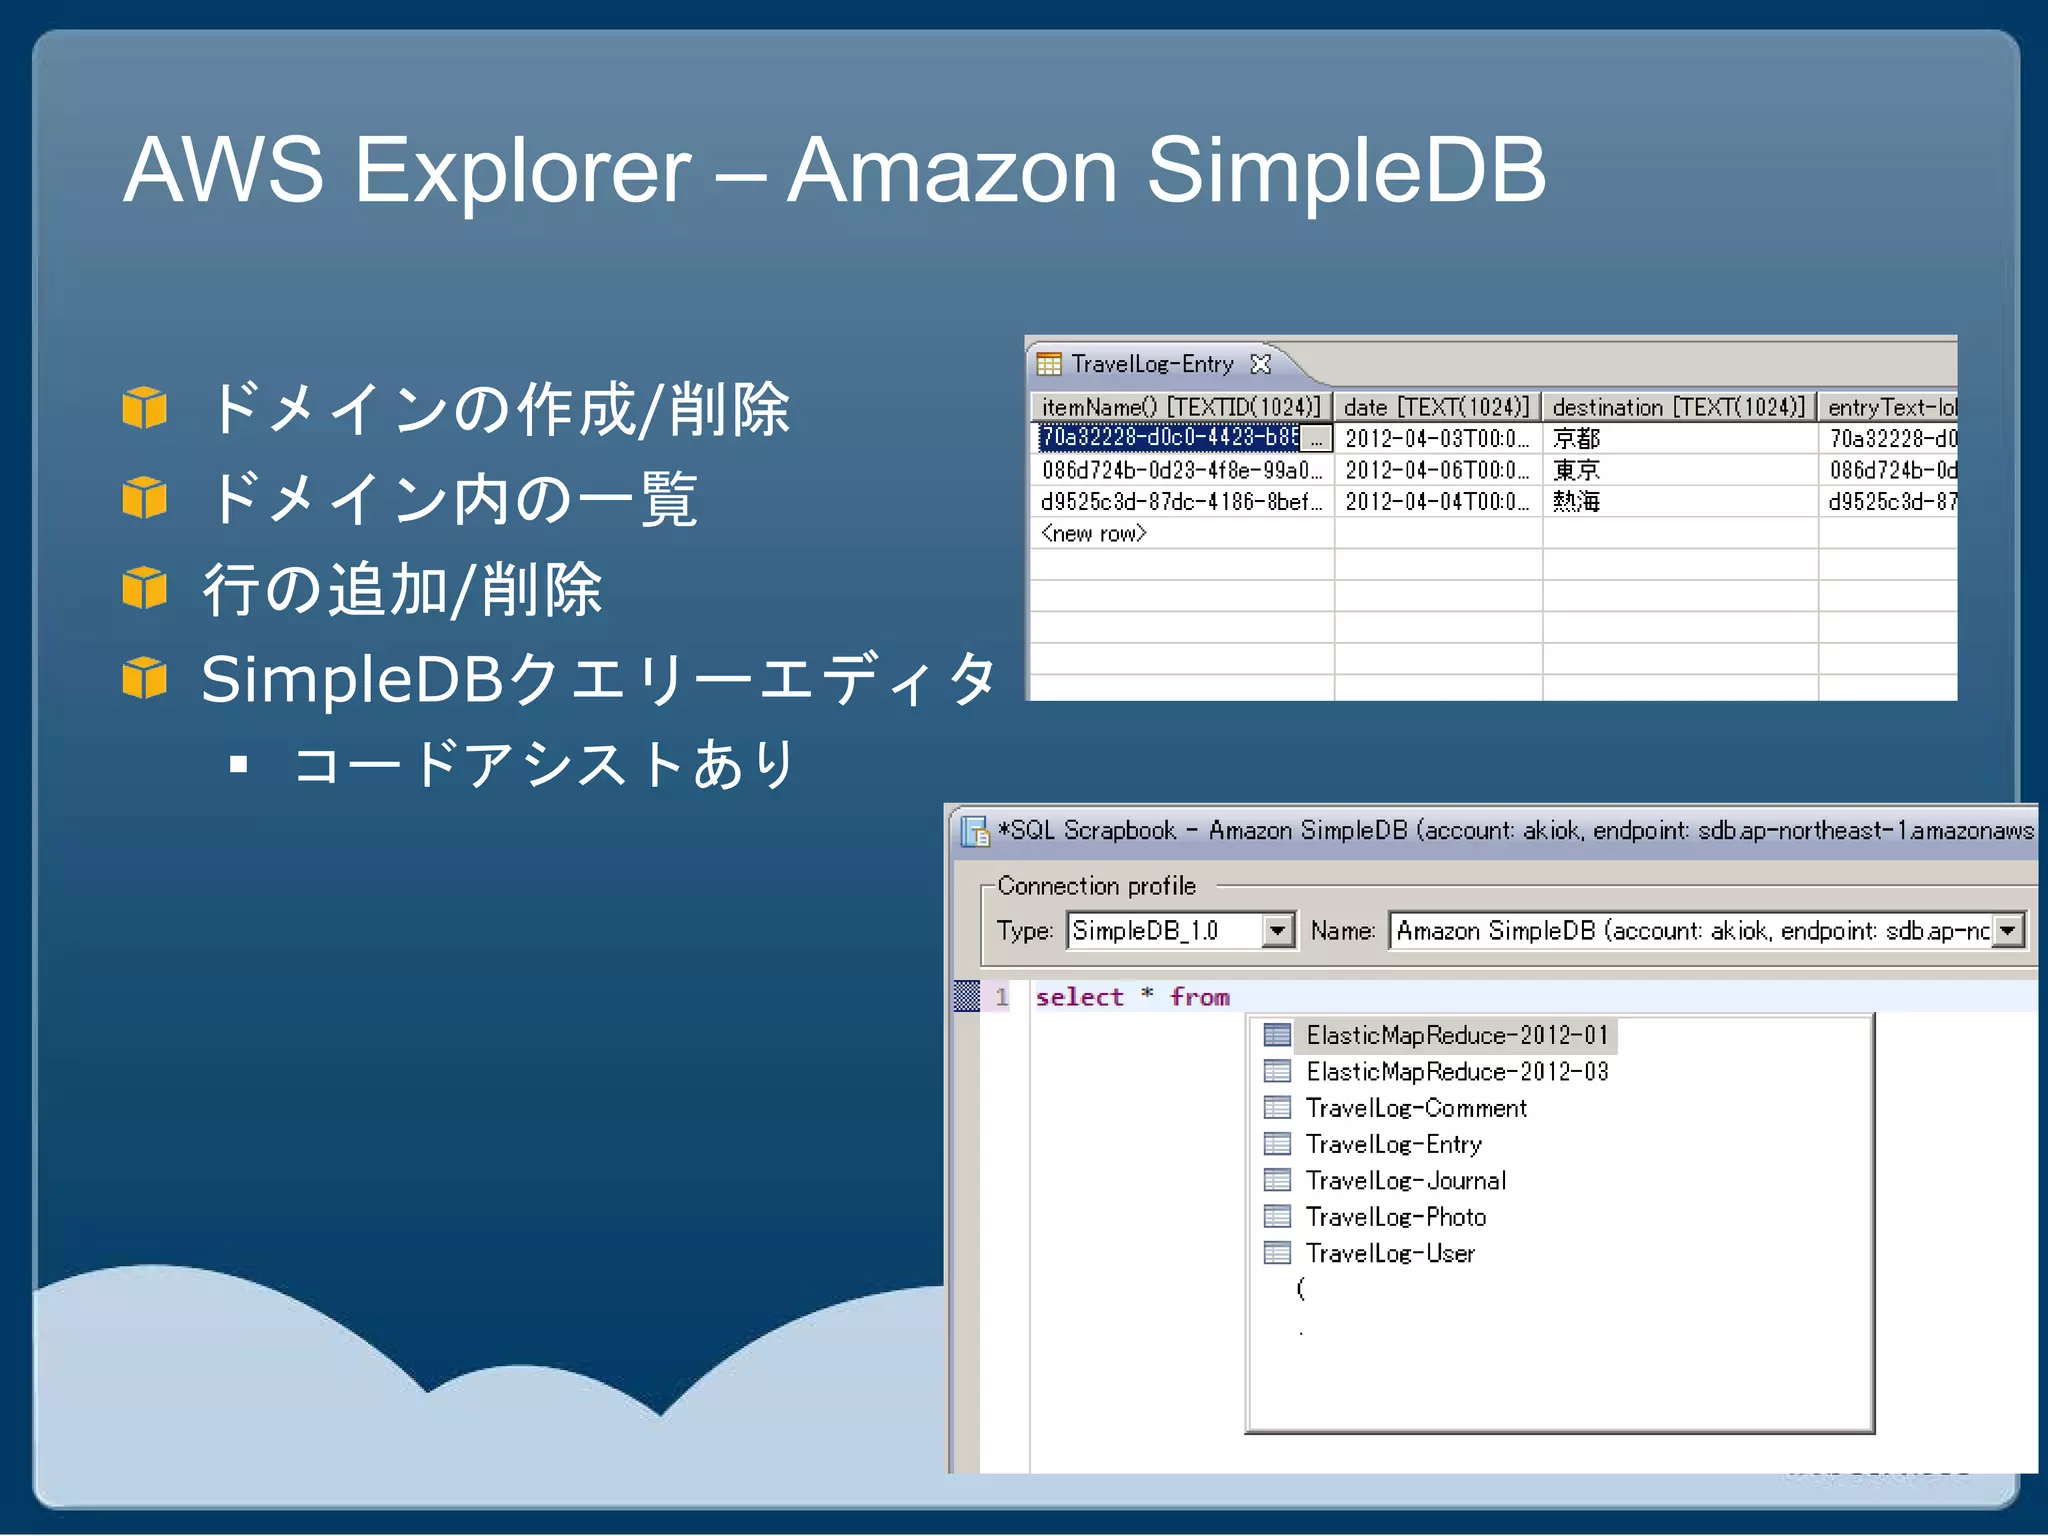
Task: Click entryText cell 70a32228-d0 in first row
Action: tap(1889, 439)
